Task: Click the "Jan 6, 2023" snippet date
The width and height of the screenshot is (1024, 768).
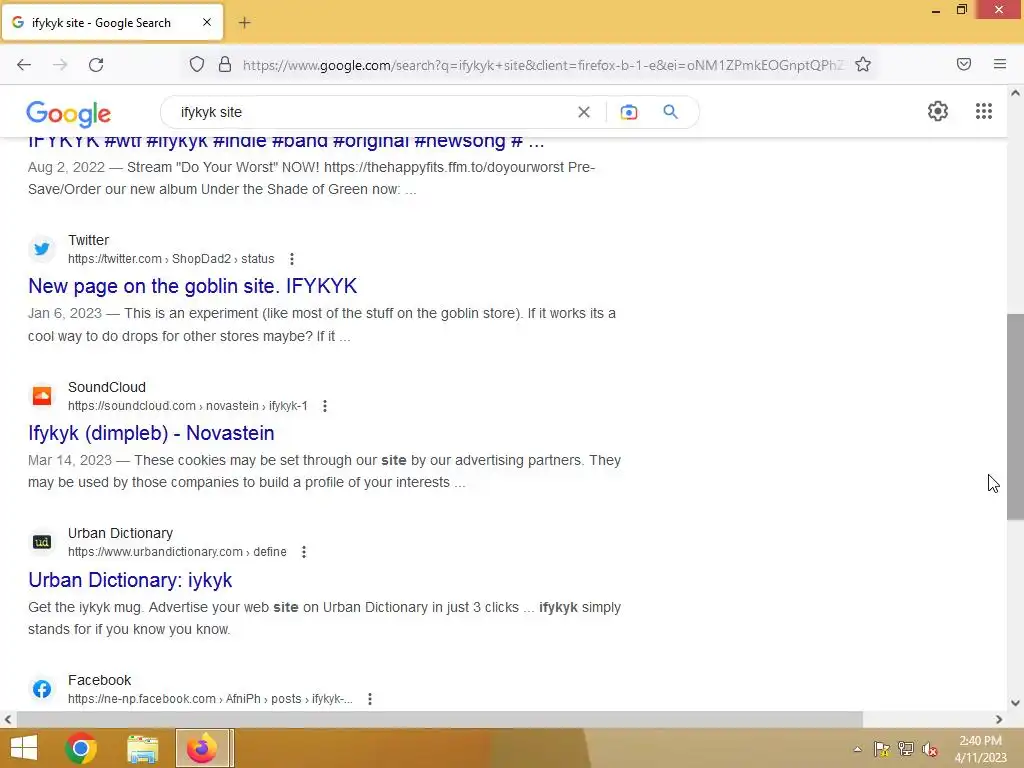Action: (x=65, y=313)
